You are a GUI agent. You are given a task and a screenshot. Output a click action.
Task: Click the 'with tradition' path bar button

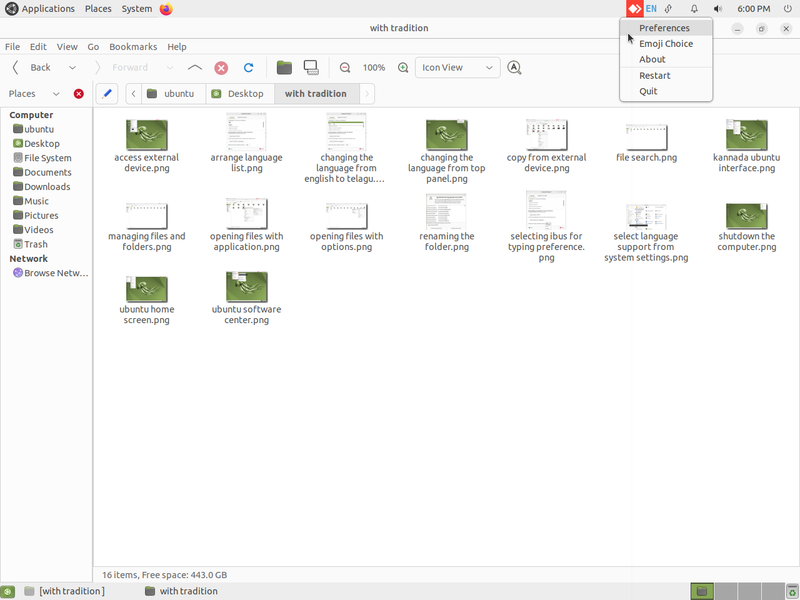(316, 94)
